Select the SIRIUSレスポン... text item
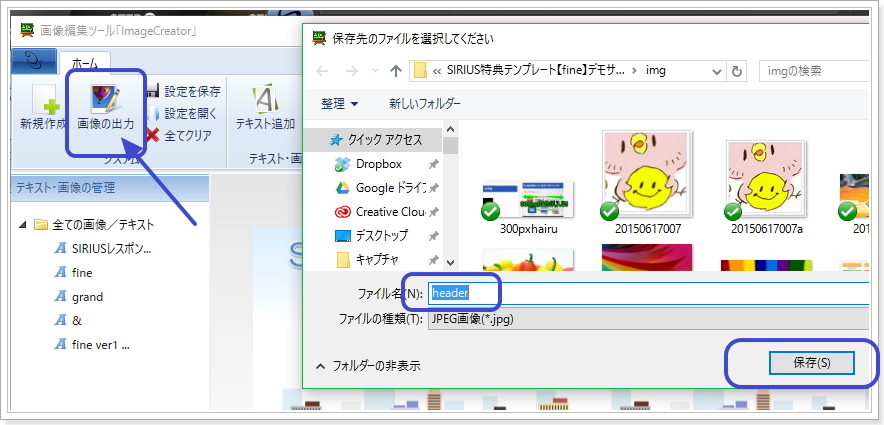The height and width of the screenshot is (425, 884). pyautogui.click(x=103, y=249)
